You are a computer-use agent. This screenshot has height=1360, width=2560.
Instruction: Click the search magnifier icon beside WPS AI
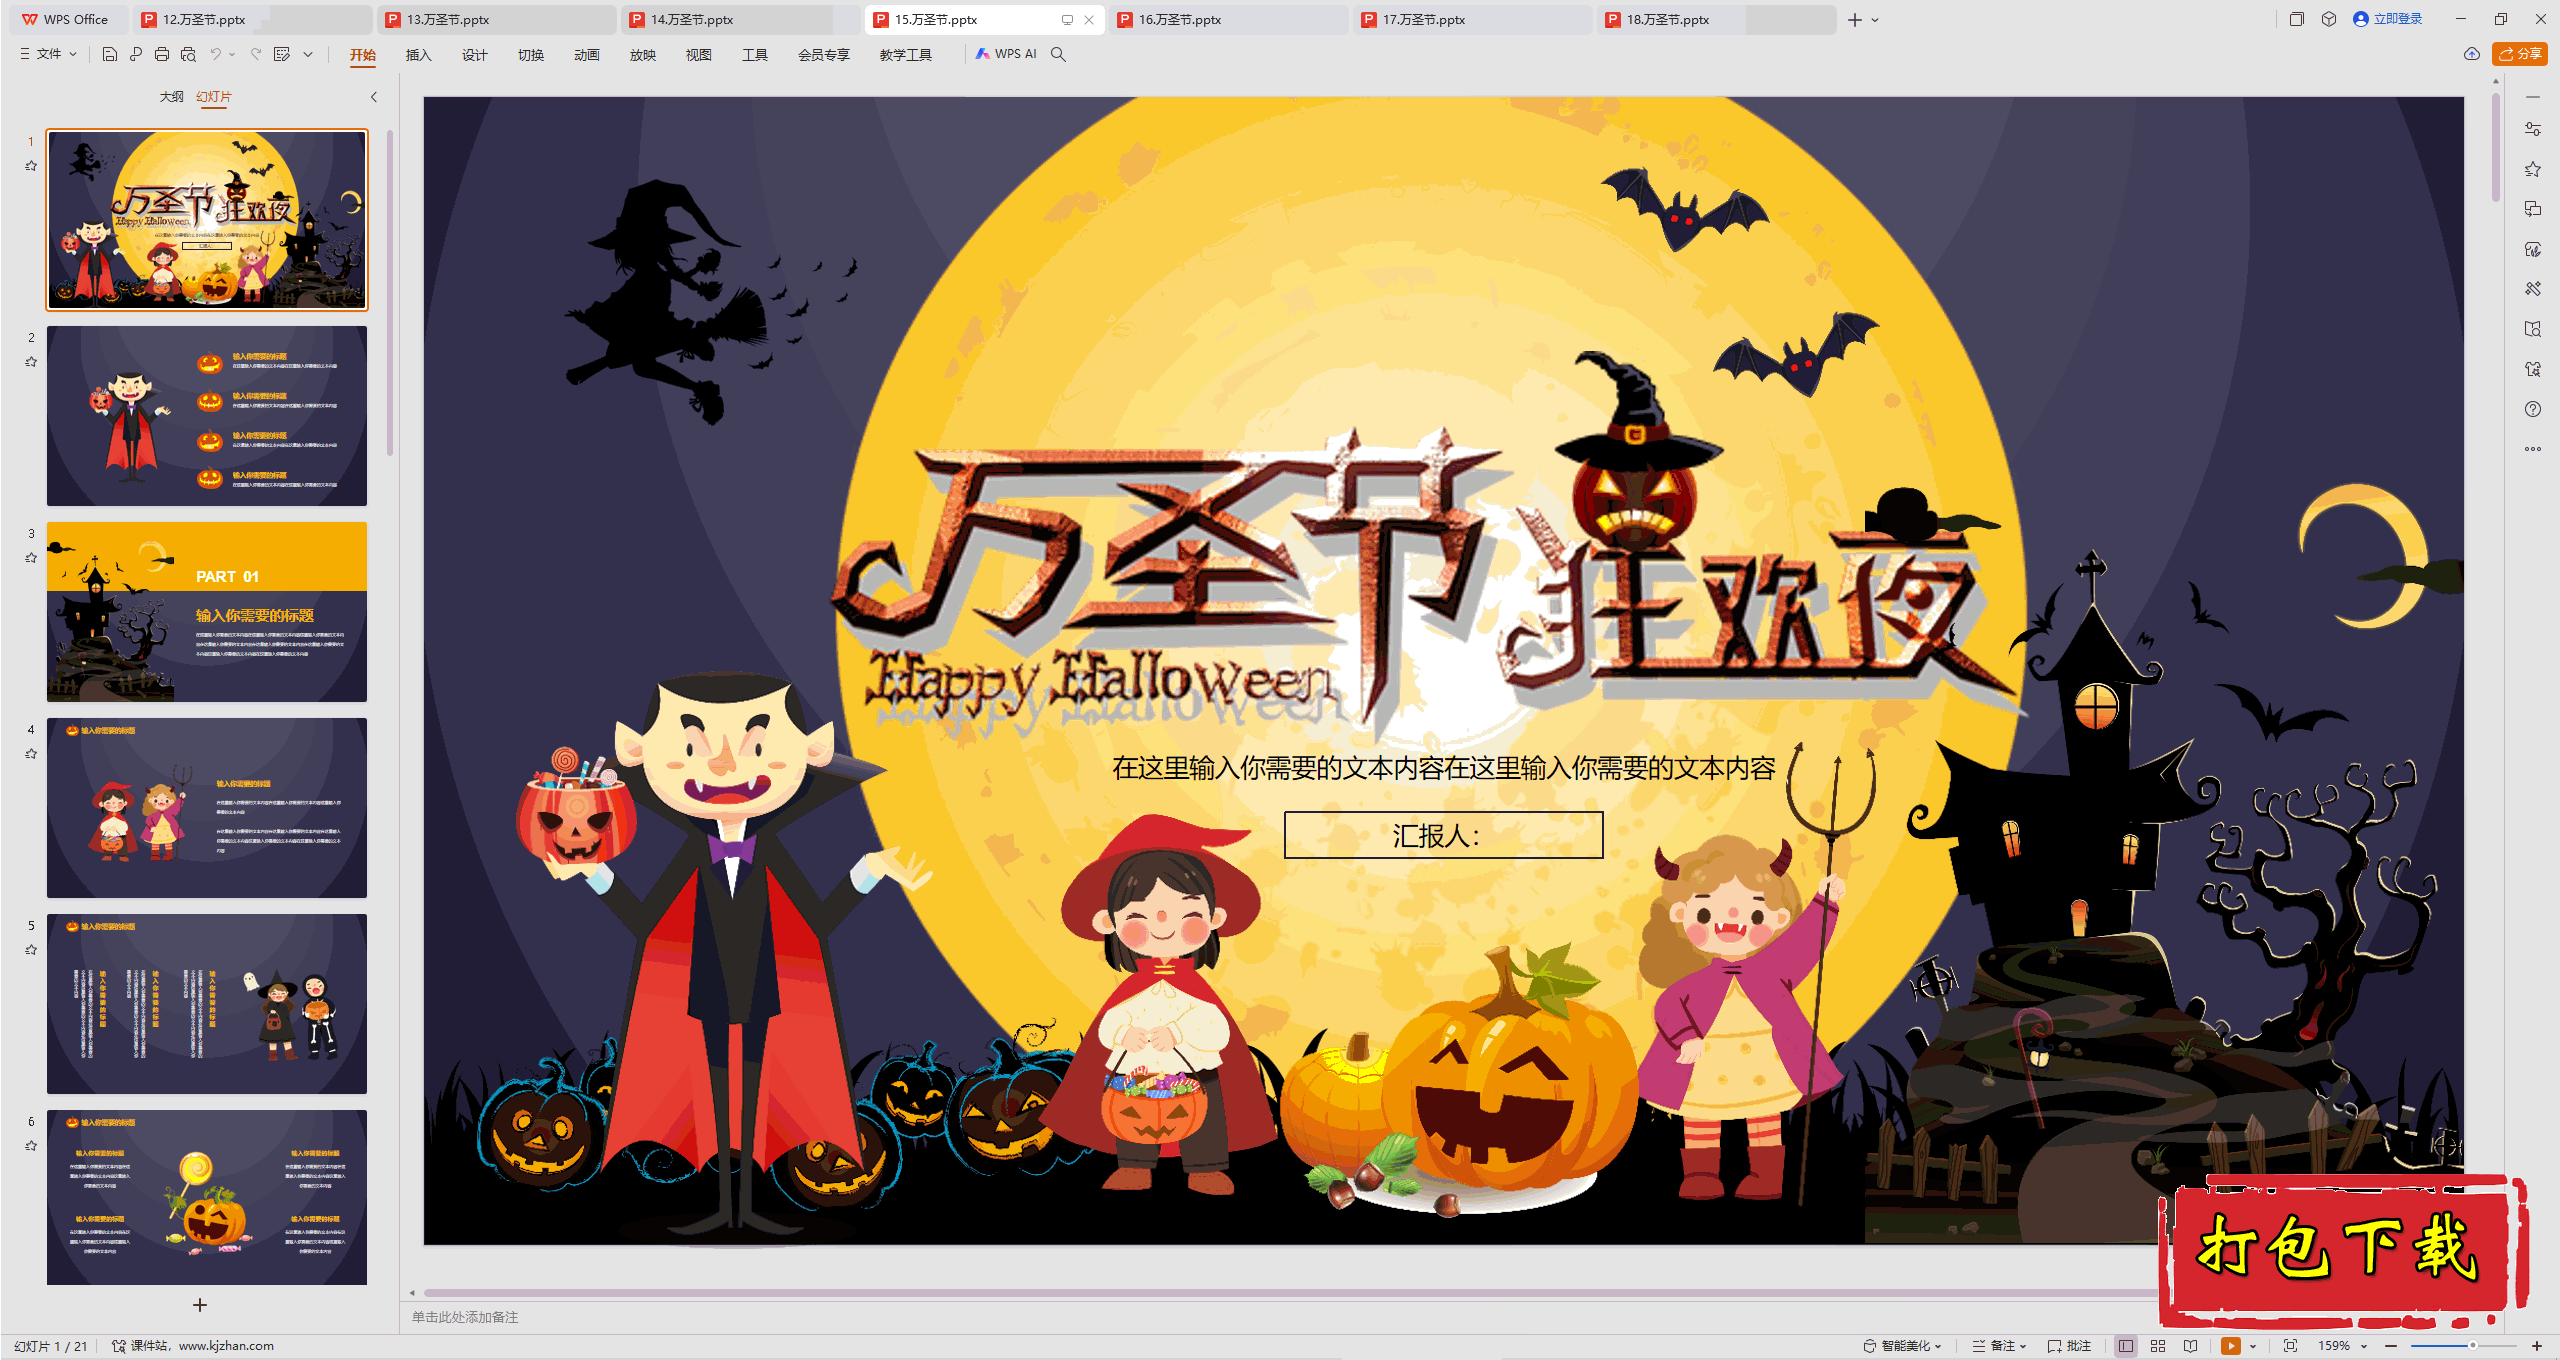[1058, 54]
